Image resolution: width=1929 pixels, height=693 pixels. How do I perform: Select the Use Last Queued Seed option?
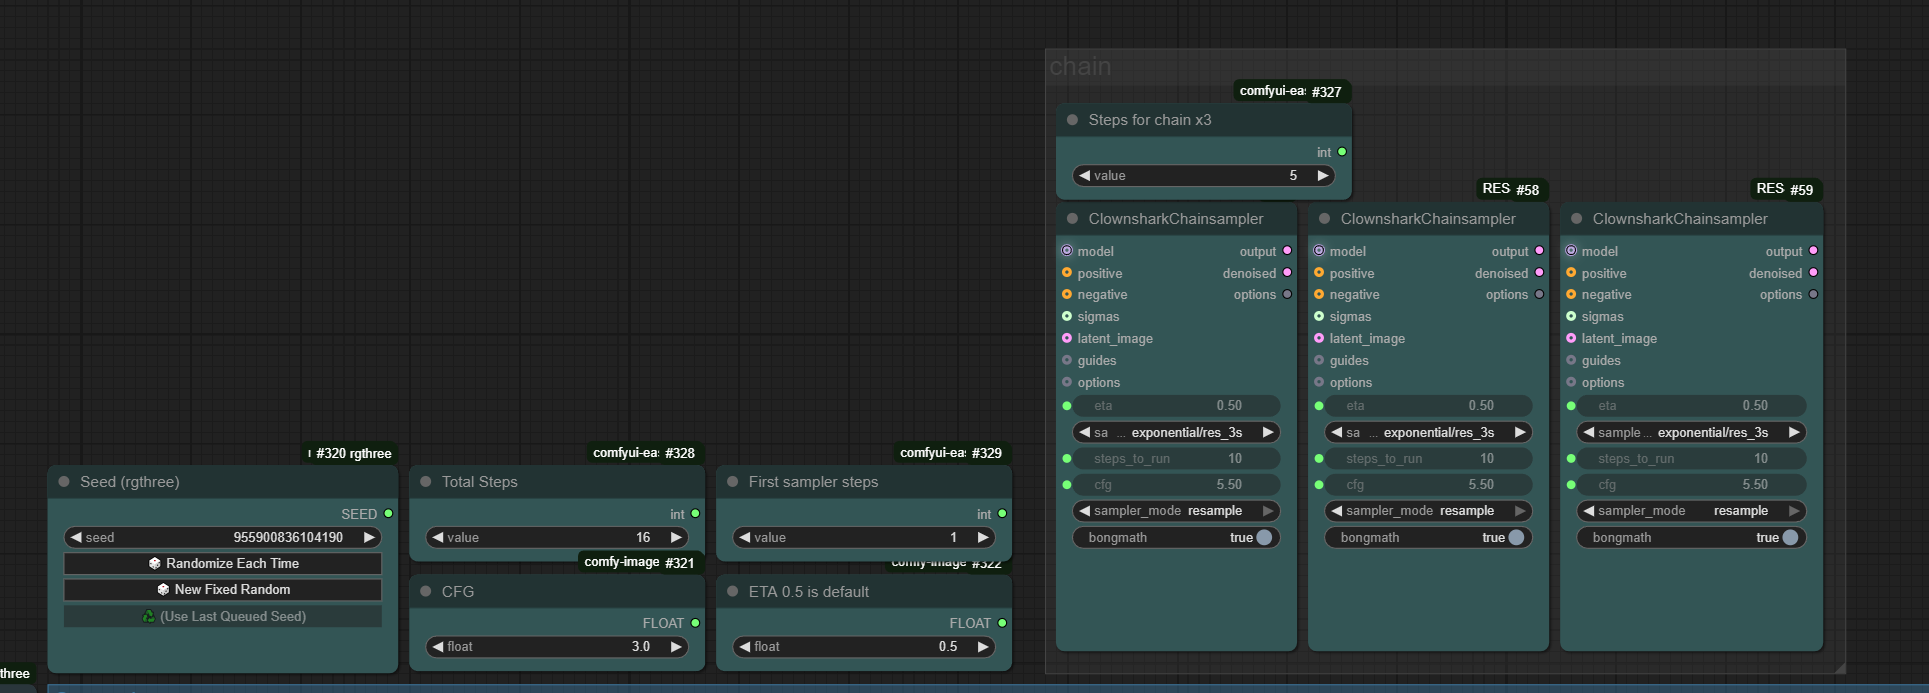point(223,617)
